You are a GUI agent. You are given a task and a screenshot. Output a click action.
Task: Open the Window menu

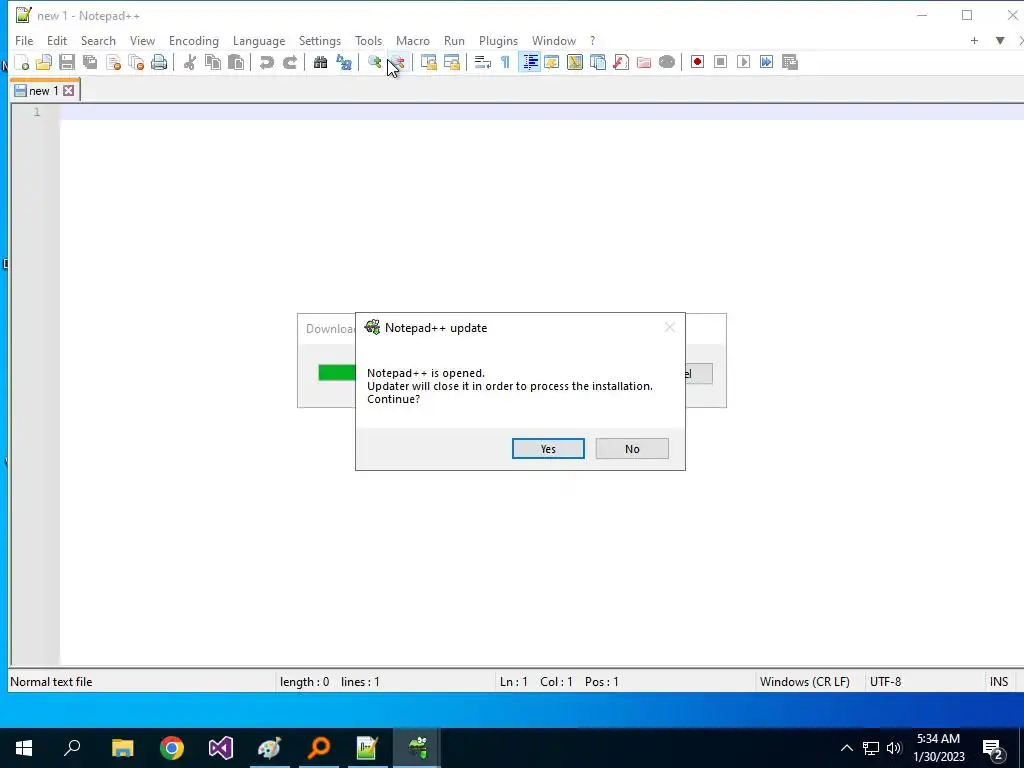pyautogui.click(x=554, y=40)
